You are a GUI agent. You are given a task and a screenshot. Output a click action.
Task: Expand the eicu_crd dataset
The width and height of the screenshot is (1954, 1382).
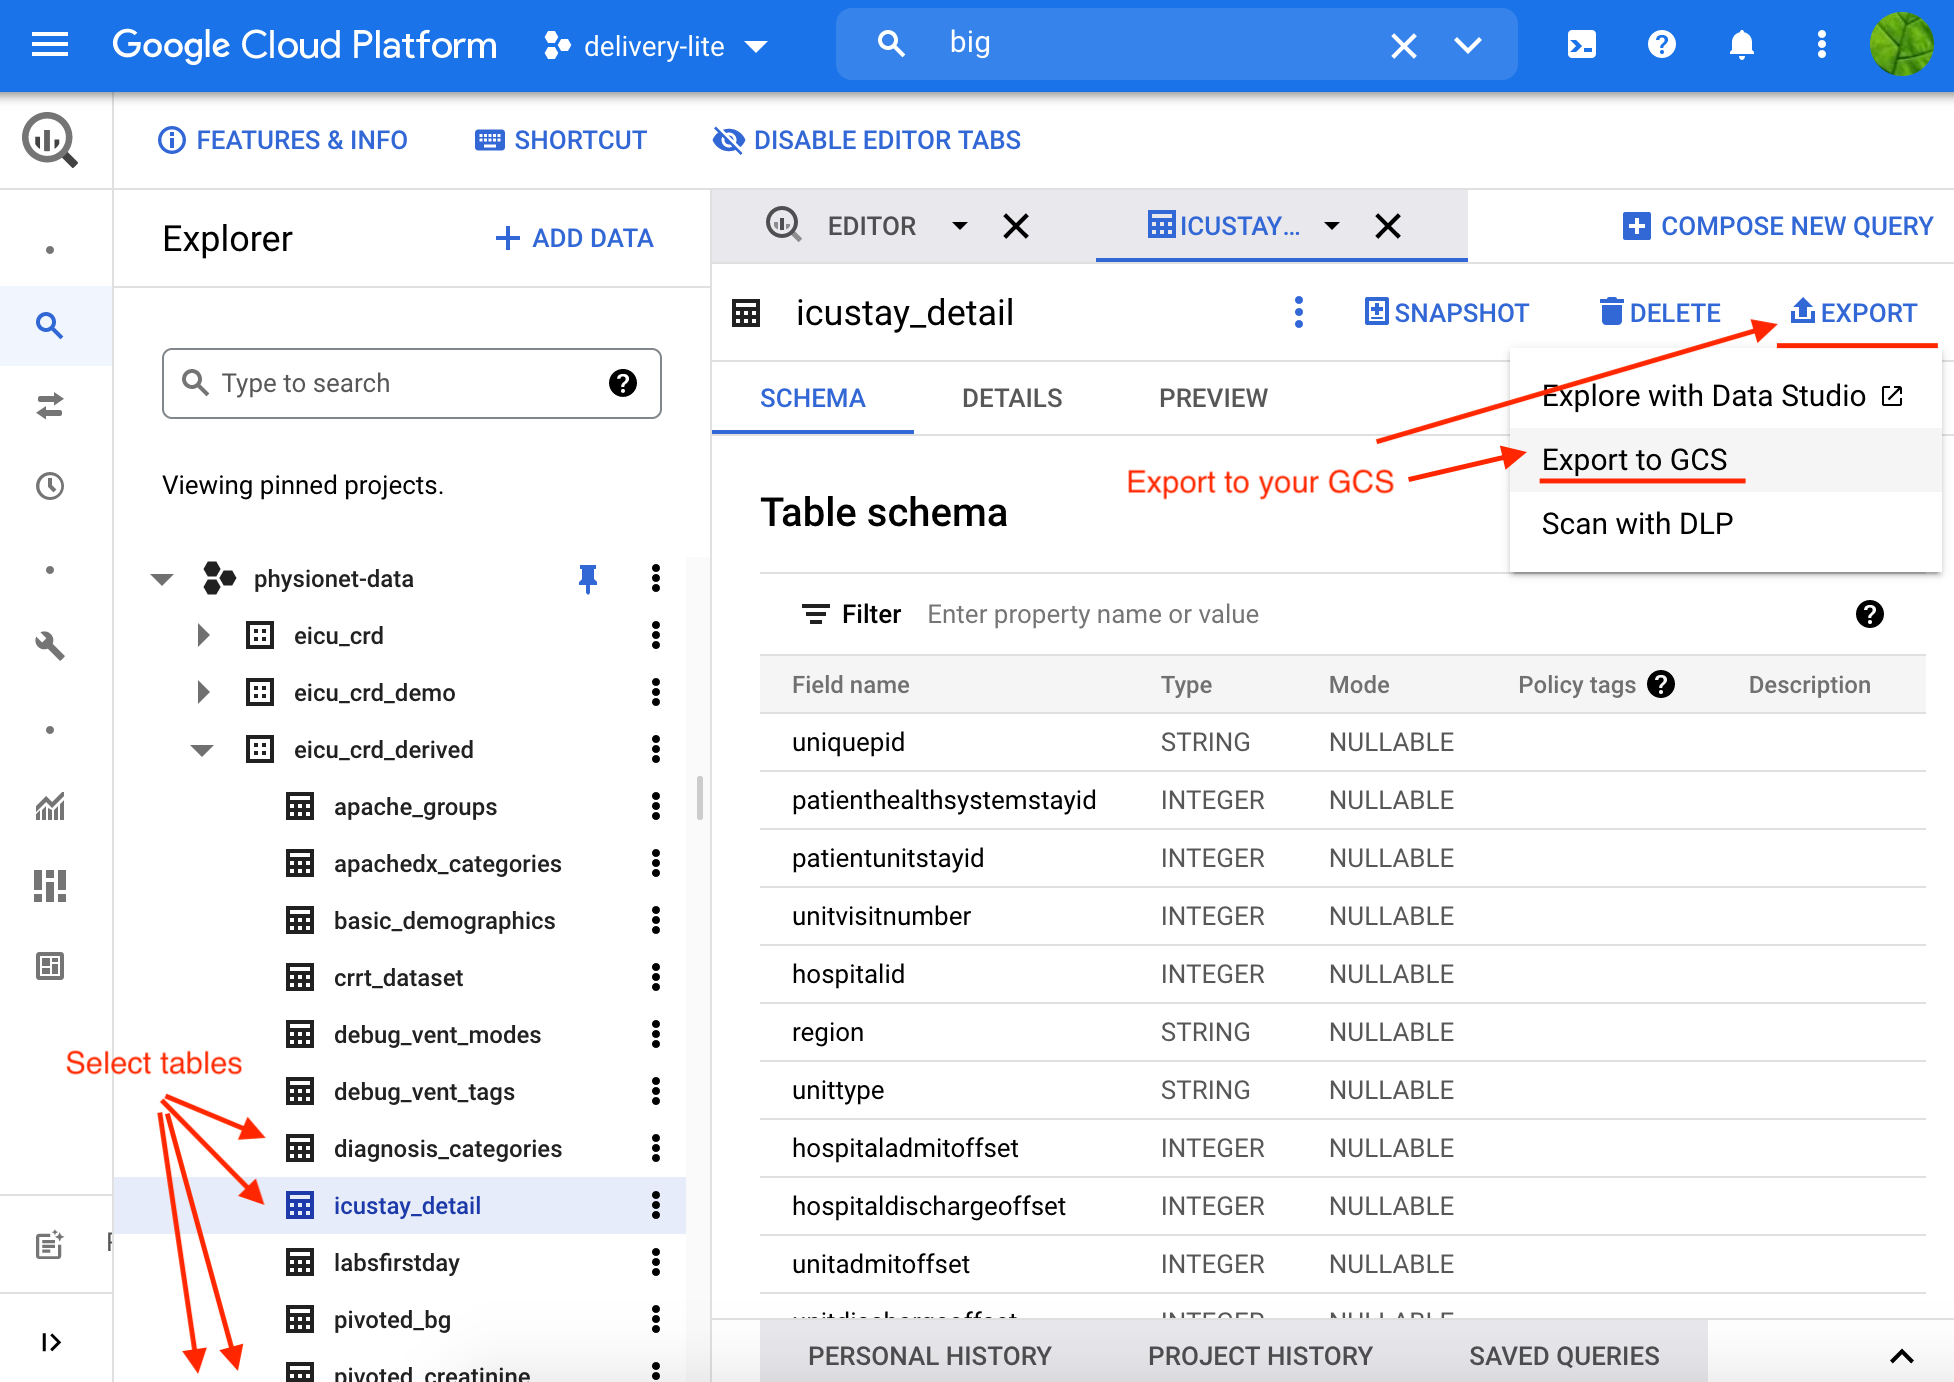(203, 635)
